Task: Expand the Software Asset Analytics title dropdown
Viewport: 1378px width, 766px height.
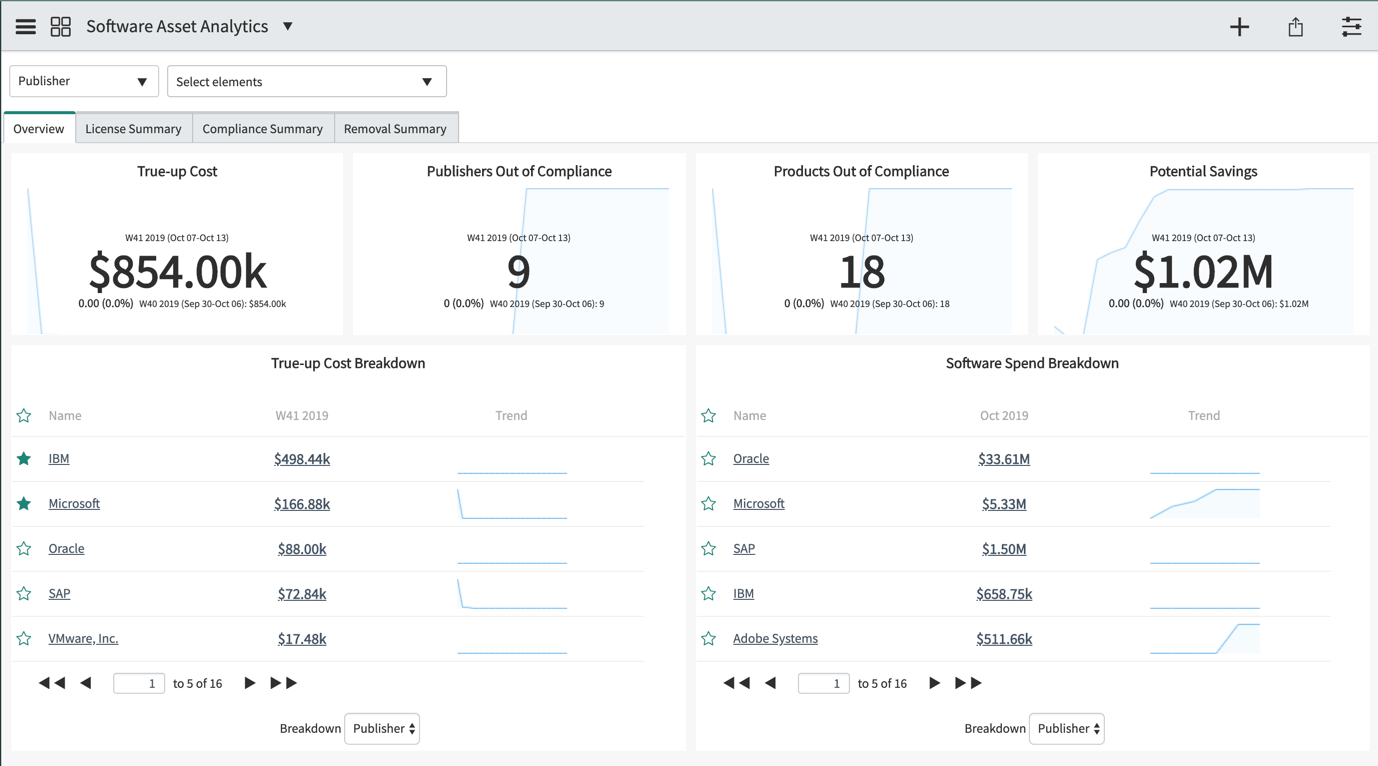Action: [288, 27]
